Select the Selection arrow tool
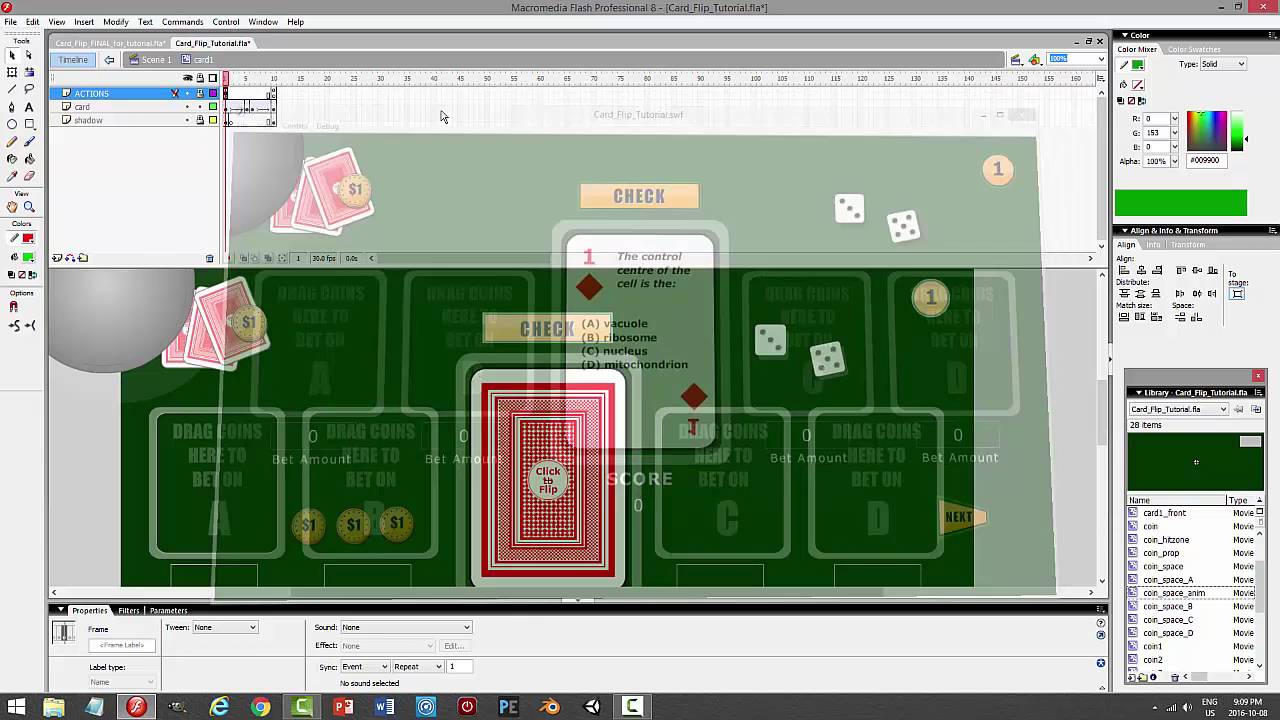The height and width of the screenshot is (720, 1280). pos(12,55)
